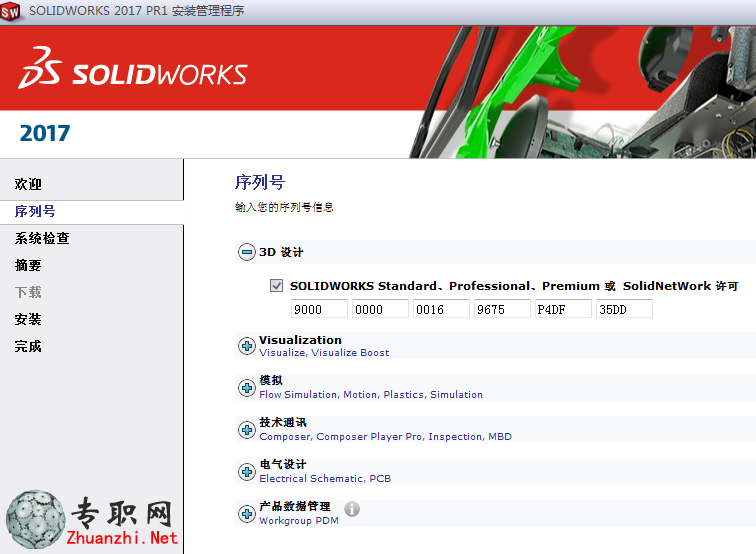Viewport: 756px width, 554px height.
Task: Click the serial number field containing 35DD
Action: pos(624,309)
